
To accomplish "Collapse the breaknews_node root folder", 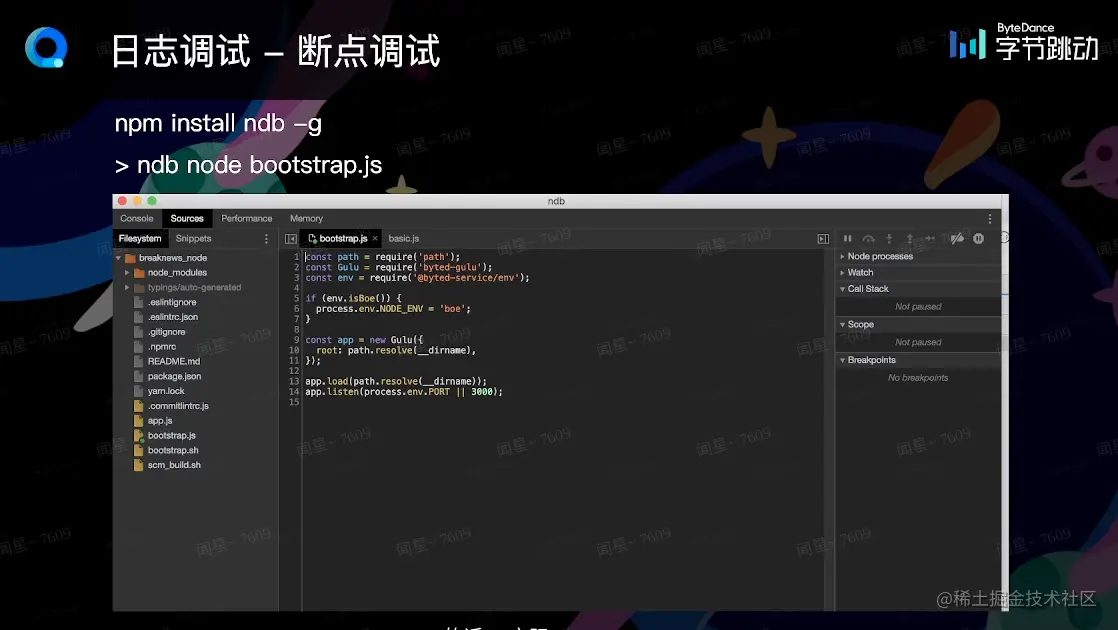I will coord(119,258).
